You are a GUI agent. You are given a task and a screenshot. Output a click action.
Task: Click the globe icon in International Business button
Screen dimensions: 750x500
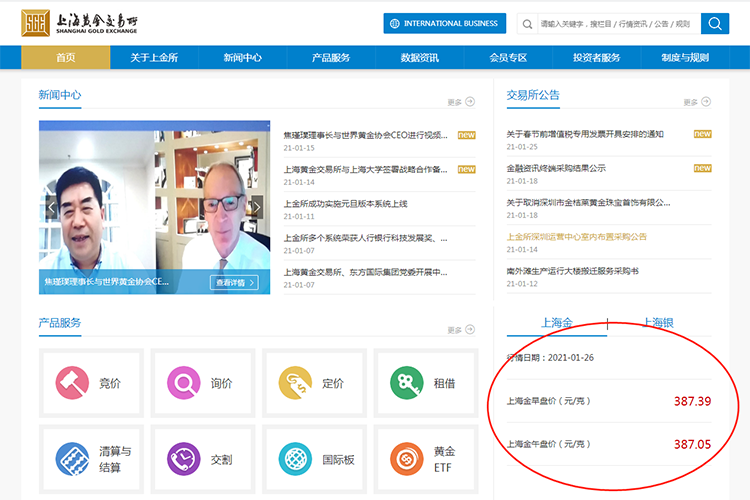tap(395, 23)
